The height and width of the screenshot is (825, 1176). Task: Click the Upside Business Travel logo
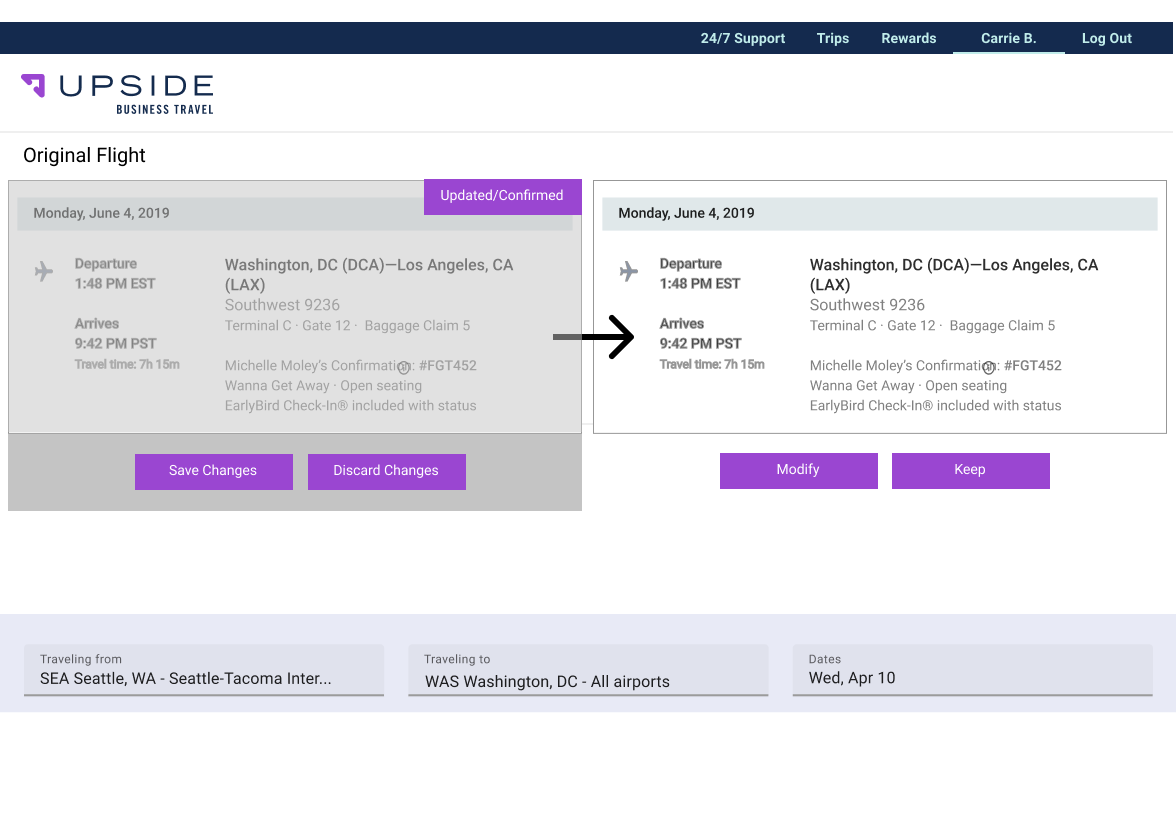tap(117, 94)
